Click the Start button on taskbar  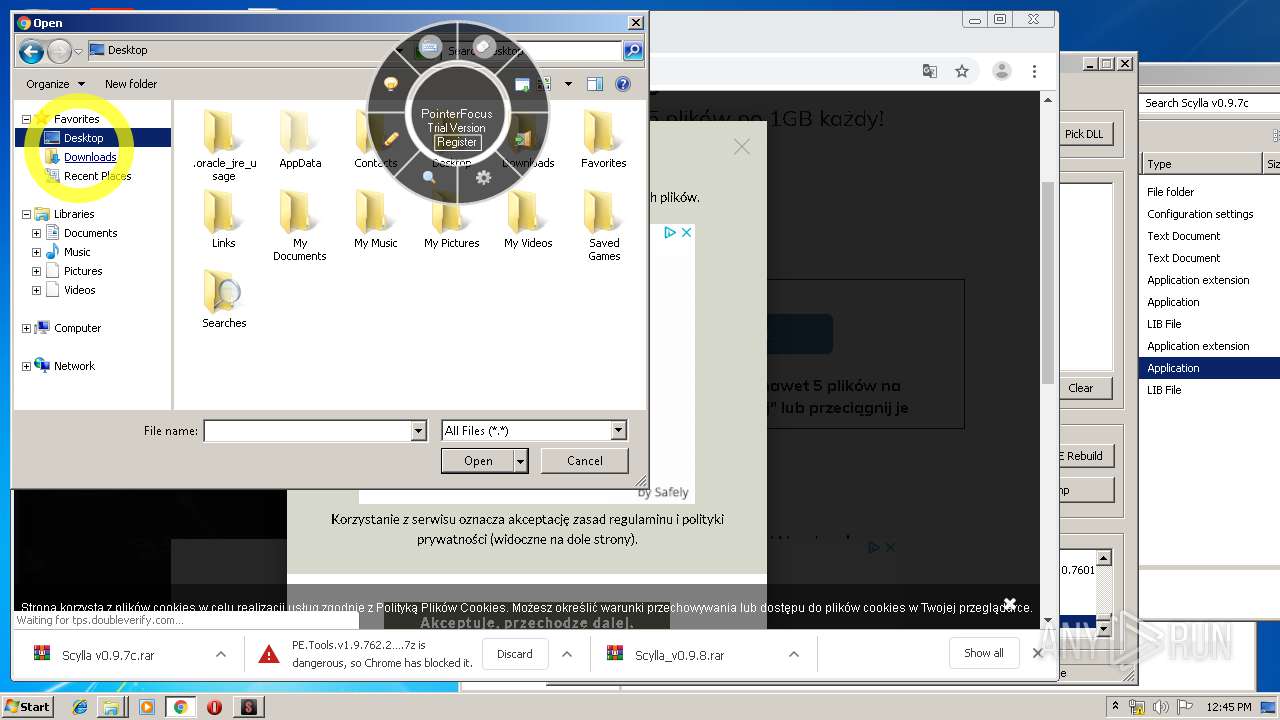[x=28, y=706]
